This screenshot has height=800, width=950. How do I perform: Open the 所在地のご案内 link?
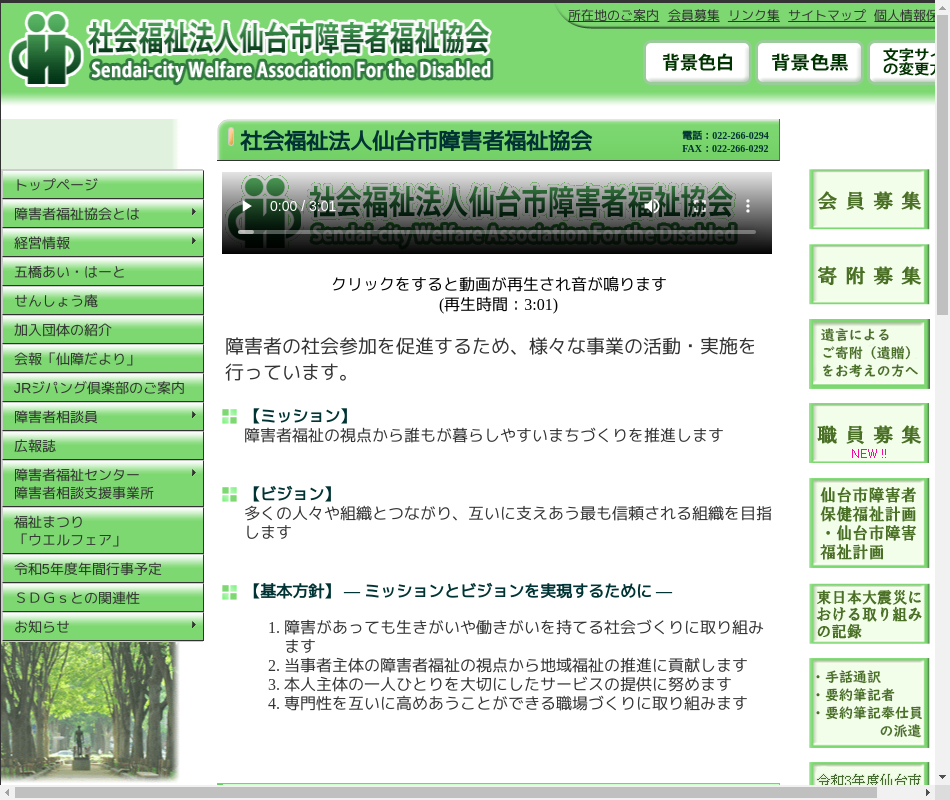pyautogui.click(x=613, y=15)
